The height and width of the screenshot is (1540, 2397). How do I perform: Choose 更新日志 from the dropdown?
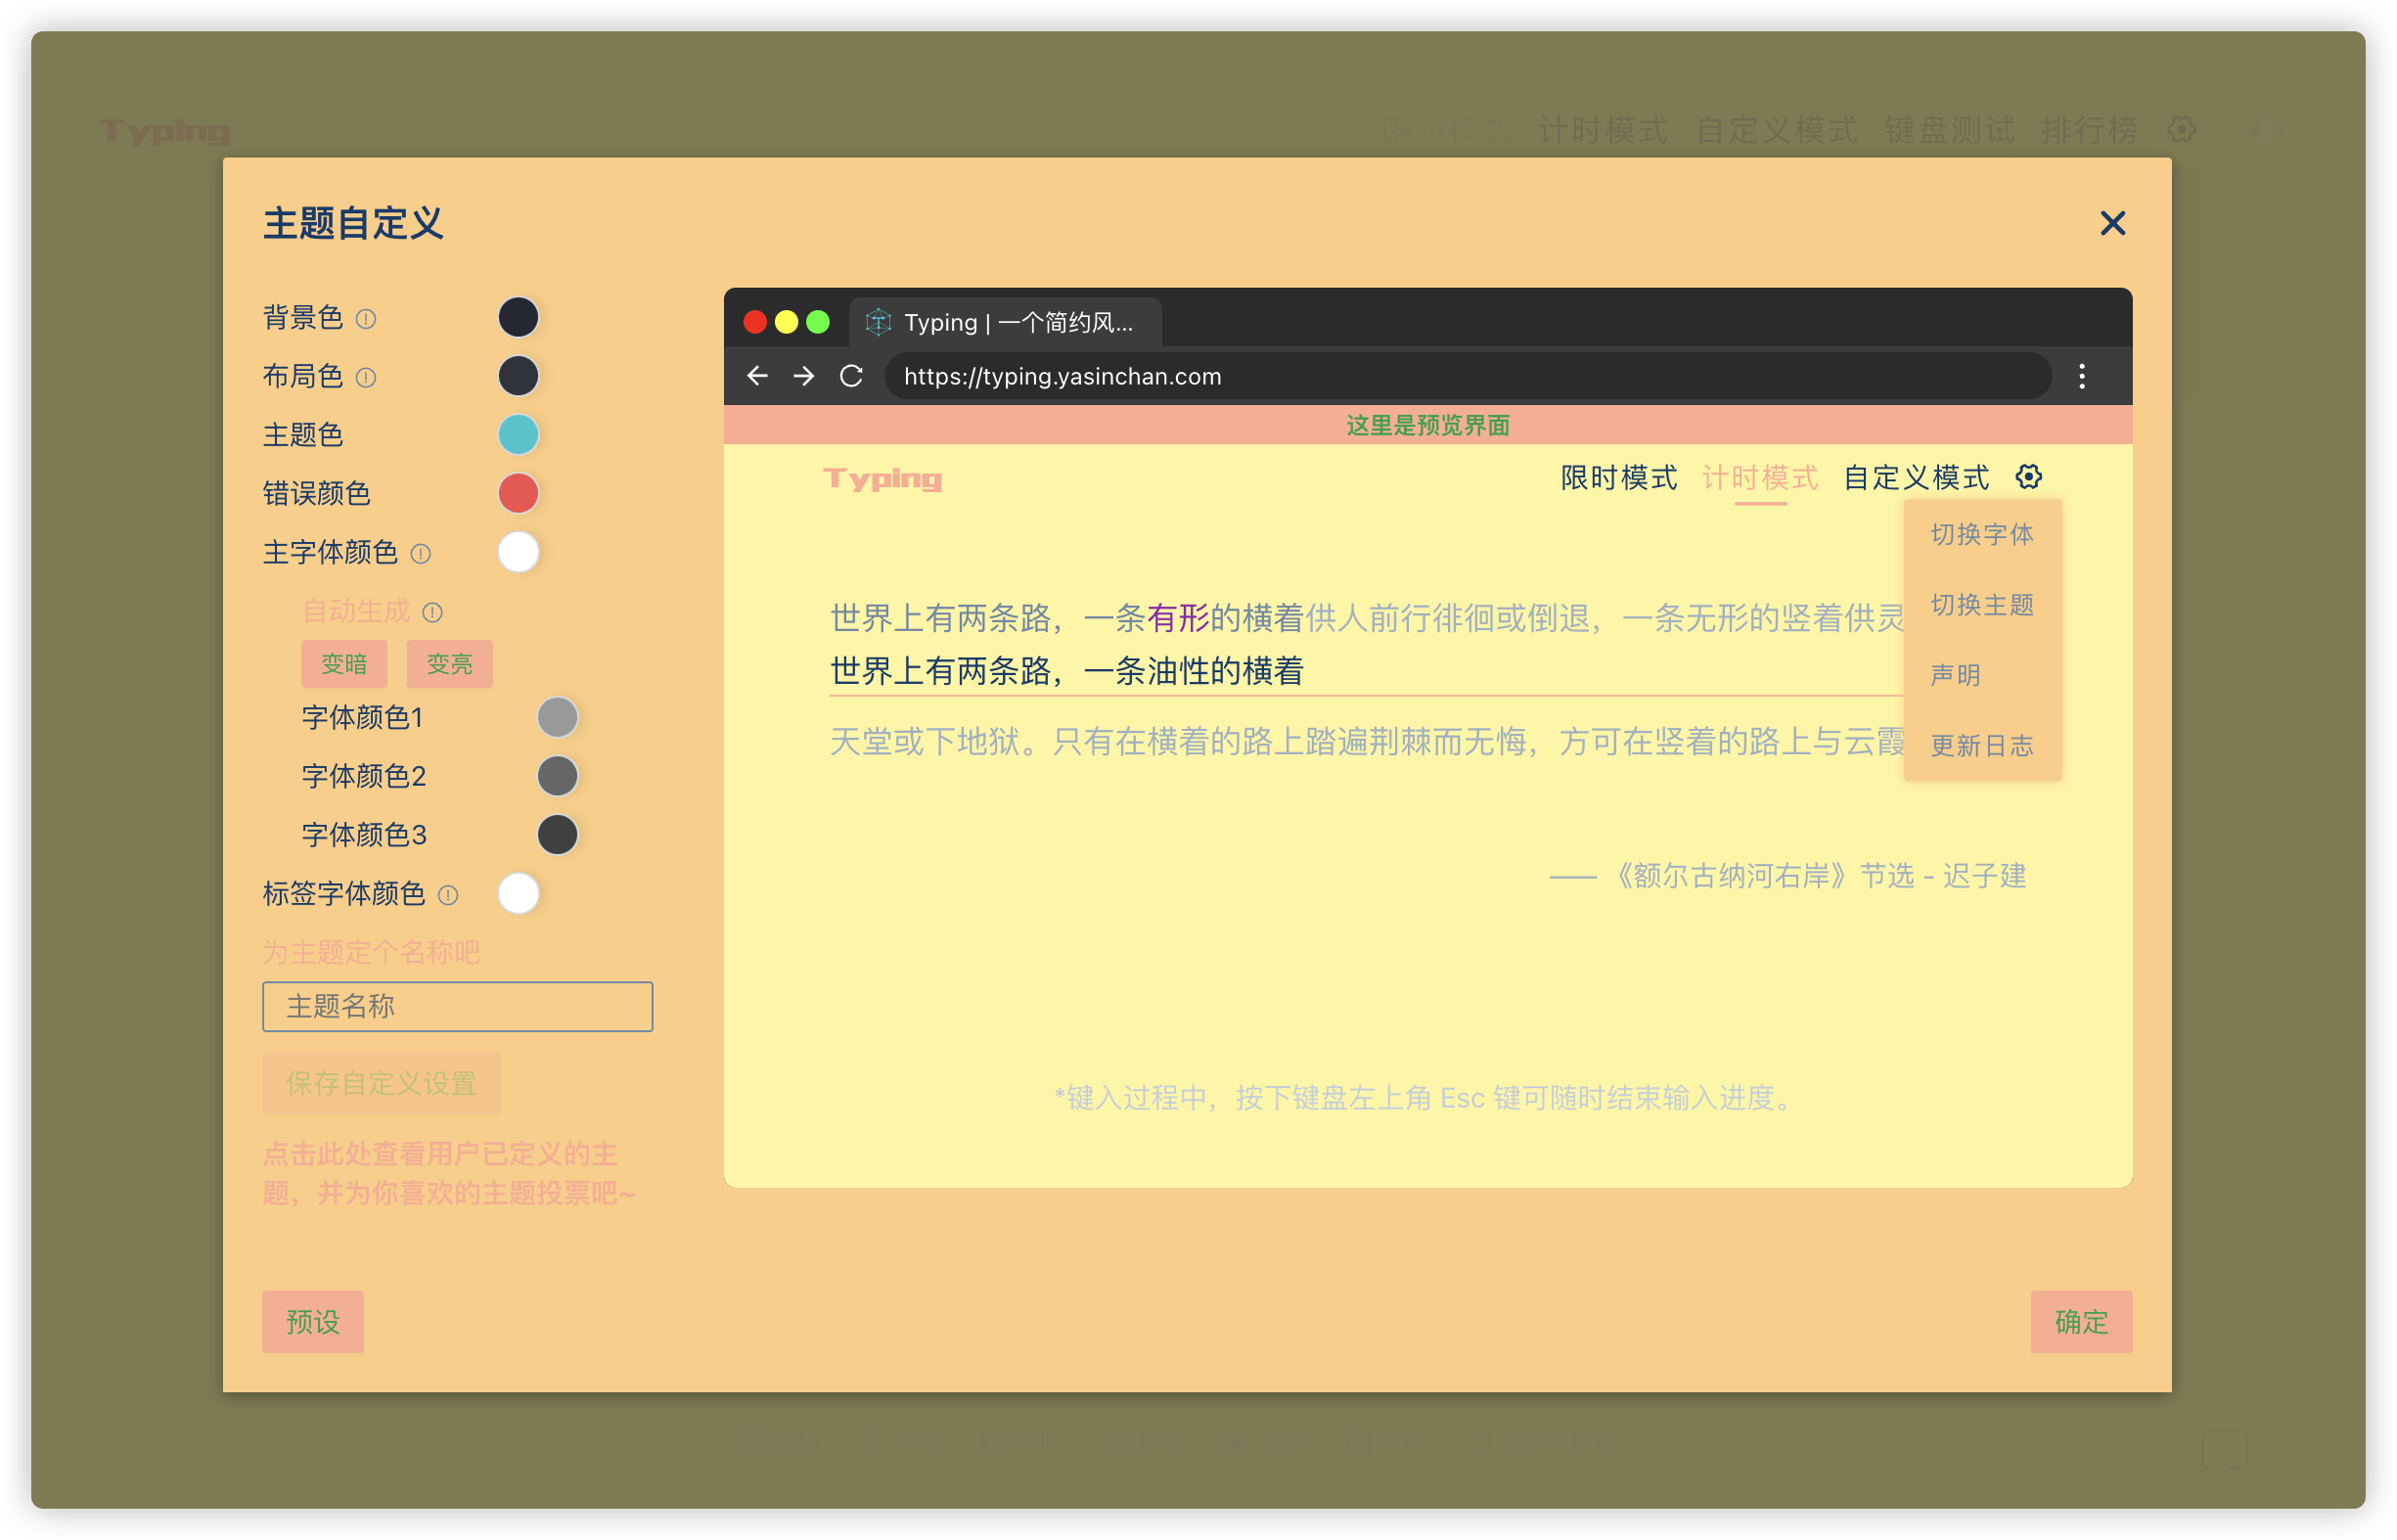tap(1982, 746)
